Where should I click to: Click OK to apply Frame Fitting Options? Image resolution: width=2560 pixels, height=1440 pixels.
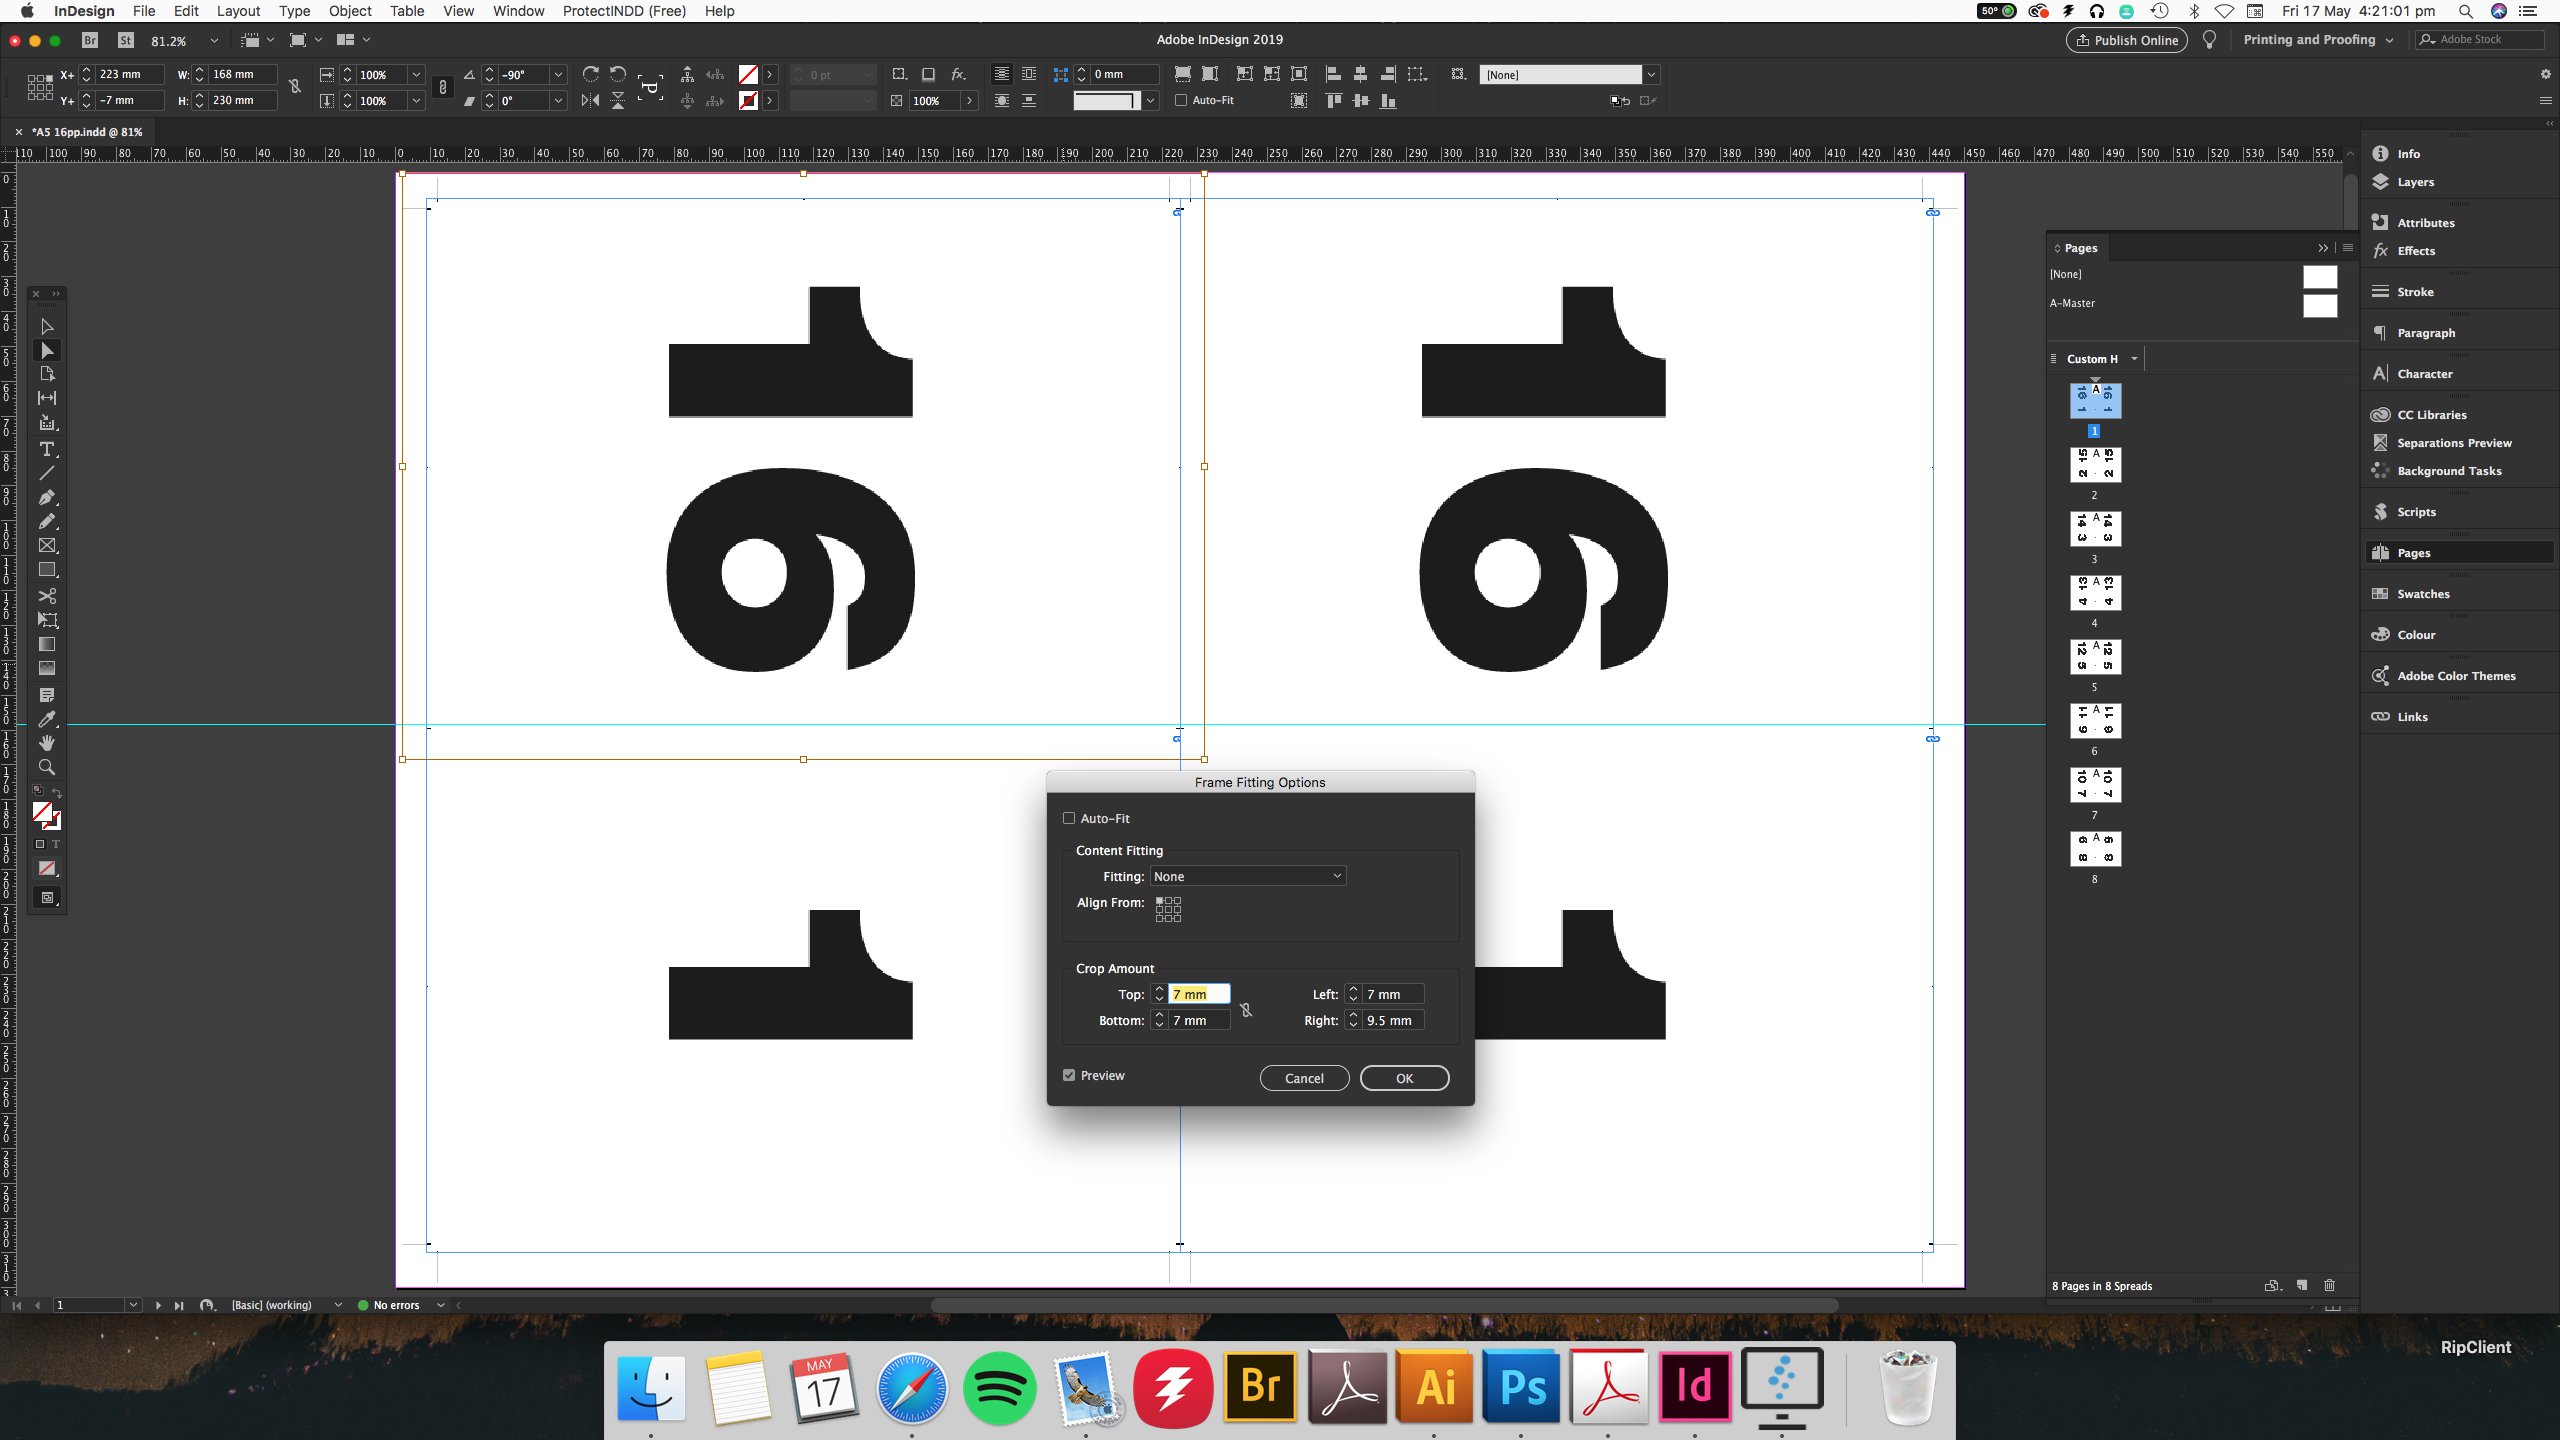click(1403, 1076)
